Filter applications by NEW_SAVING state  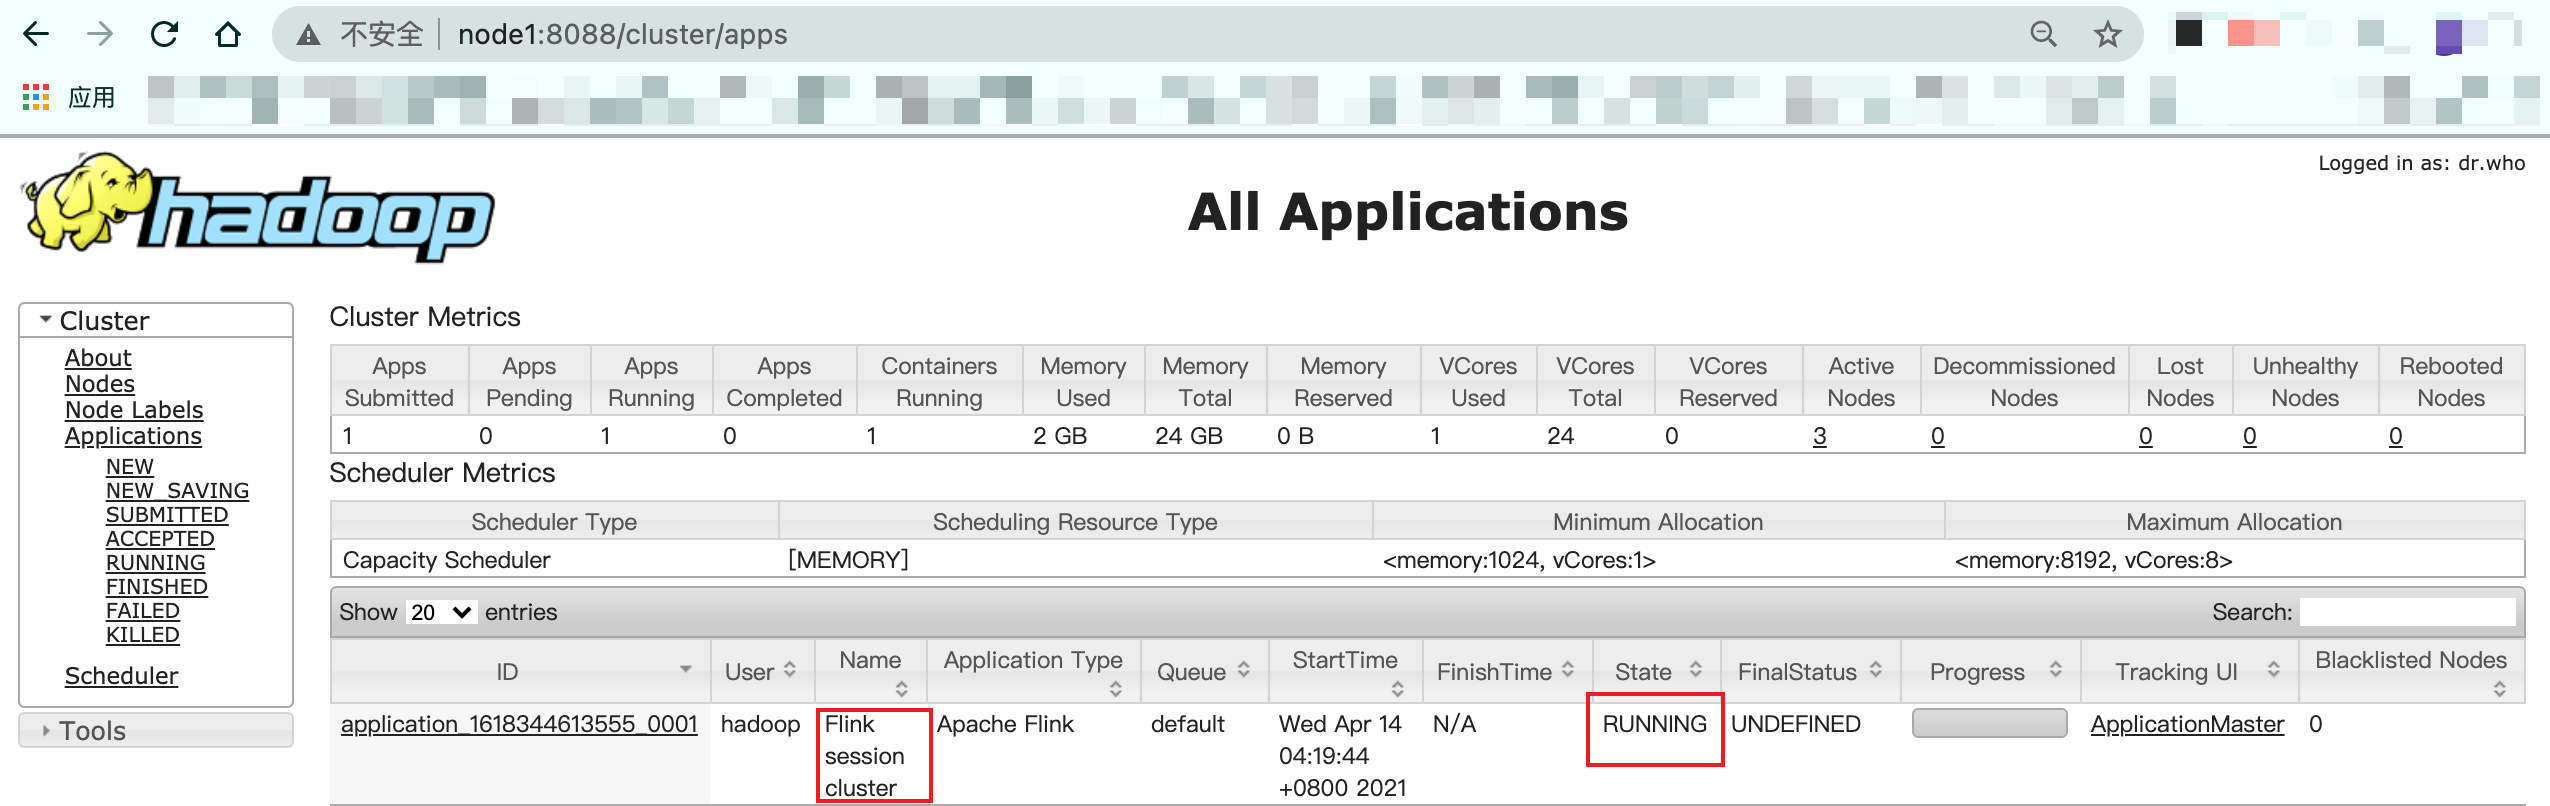[x=178, y=491]
